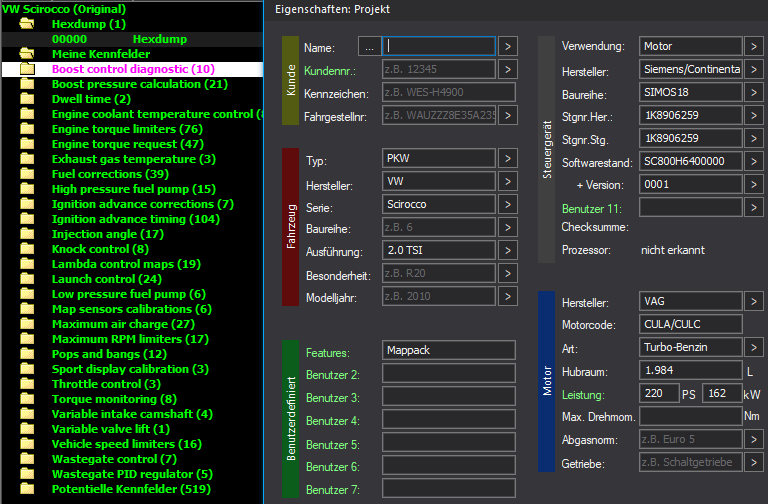Click the Besonderheit input field
Image resolution: width=768 pixels, height=504 pixels.
coord(439,273)
